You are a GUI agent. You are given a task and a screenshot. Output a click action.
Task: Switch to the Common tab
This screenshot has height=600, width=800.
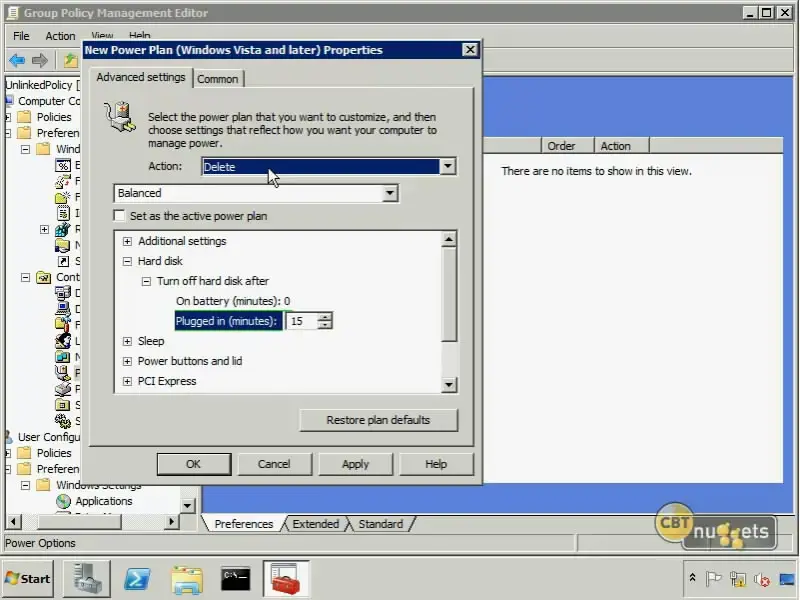coord(218,79)
